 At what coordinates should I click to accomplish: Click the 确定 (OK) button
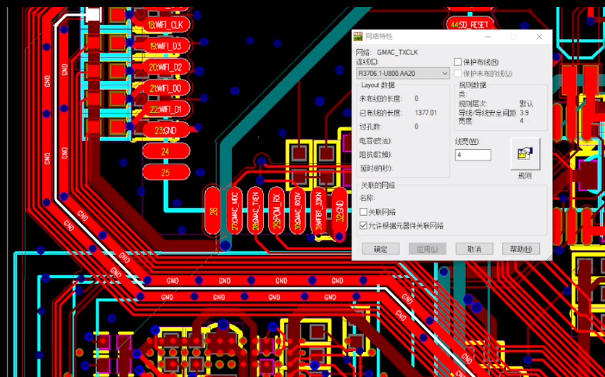[x=380, y=249]
